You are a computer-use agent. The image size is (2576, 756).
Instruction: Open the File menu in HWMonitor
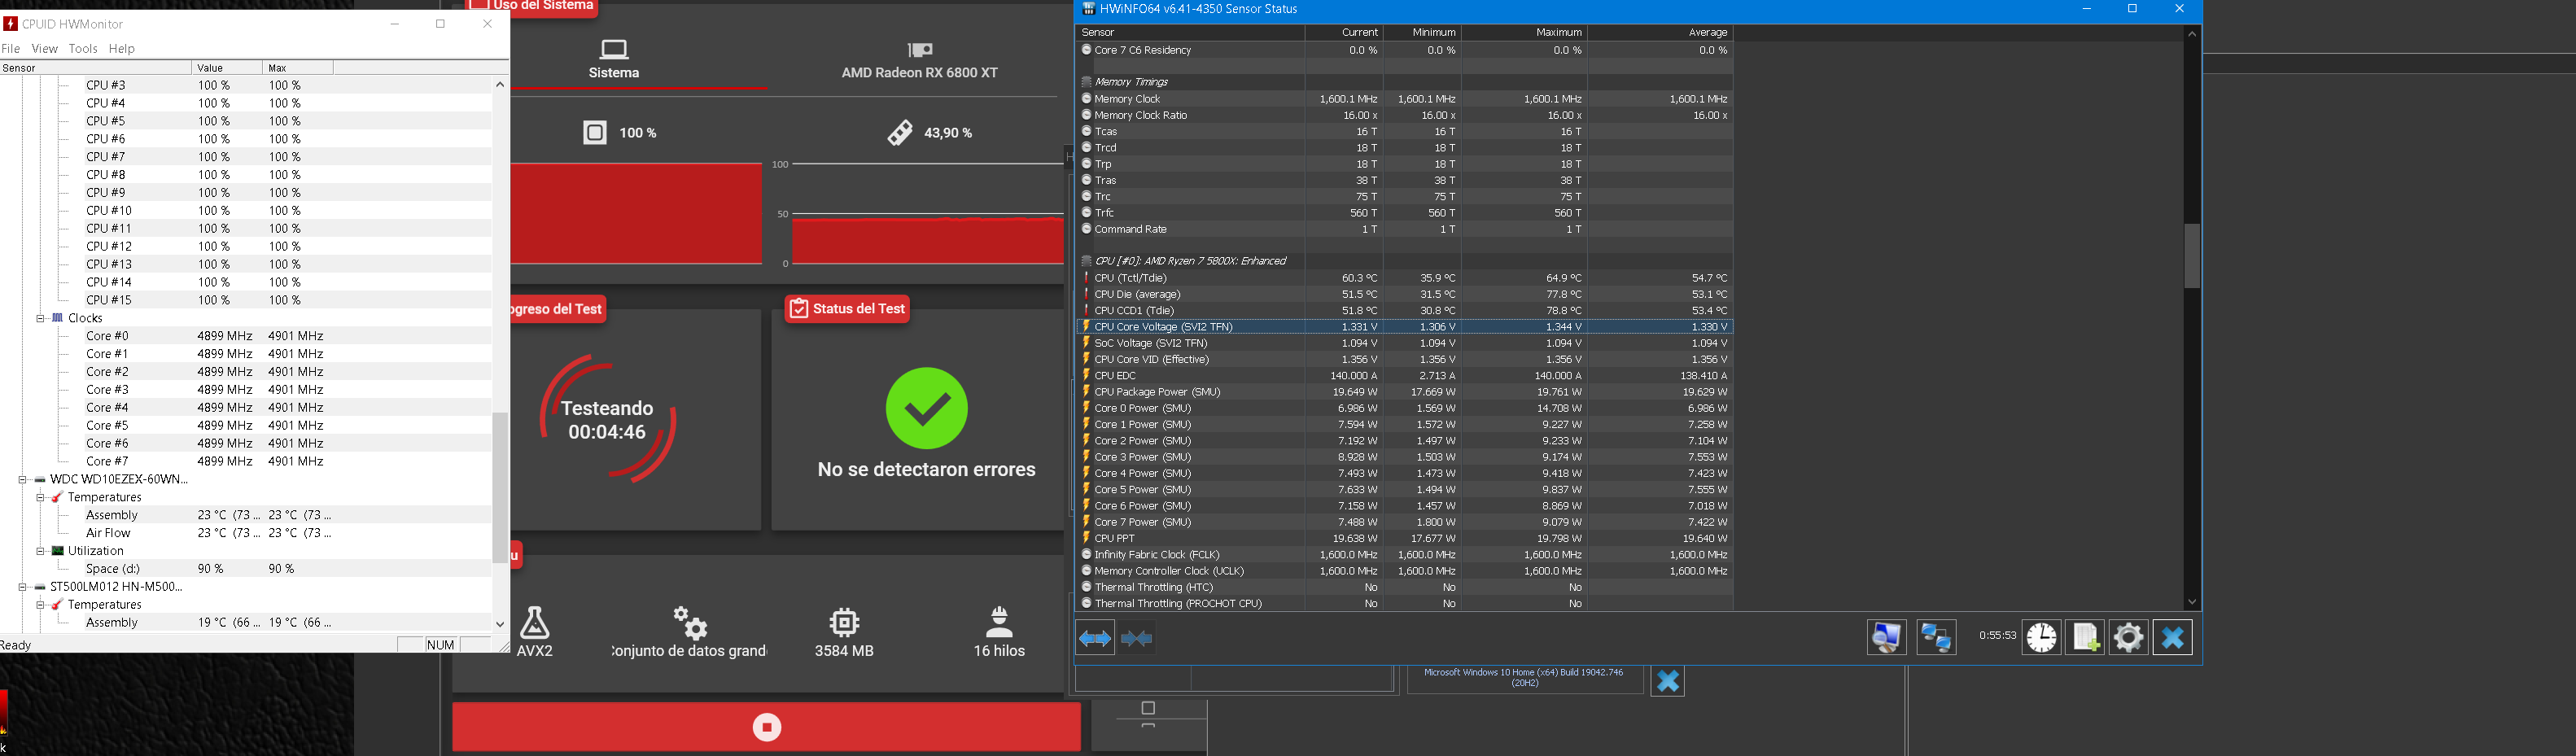11,48
